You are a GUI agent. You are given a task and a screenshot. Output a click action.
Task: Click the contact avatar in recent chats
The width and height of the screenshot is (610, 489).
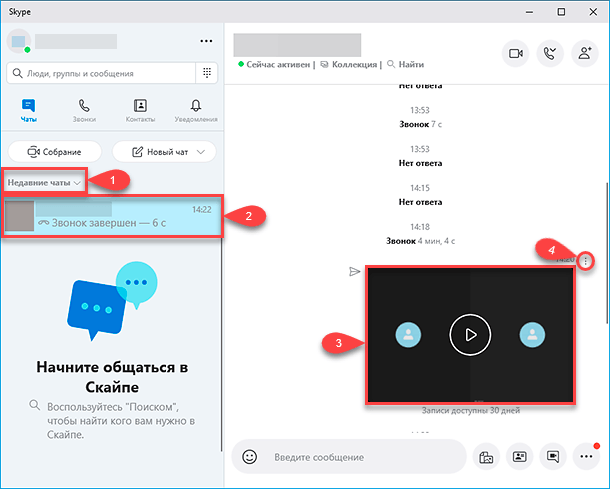click(19, 216)
